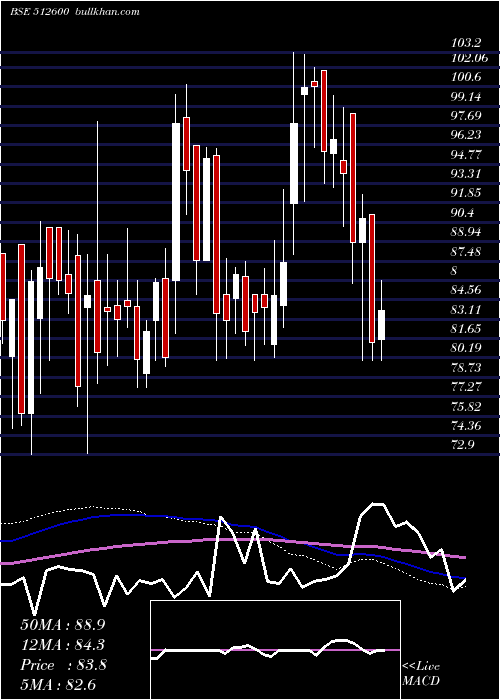
Task: Click the 5MA : 82.6 readout
Action: tap(58, 684)
